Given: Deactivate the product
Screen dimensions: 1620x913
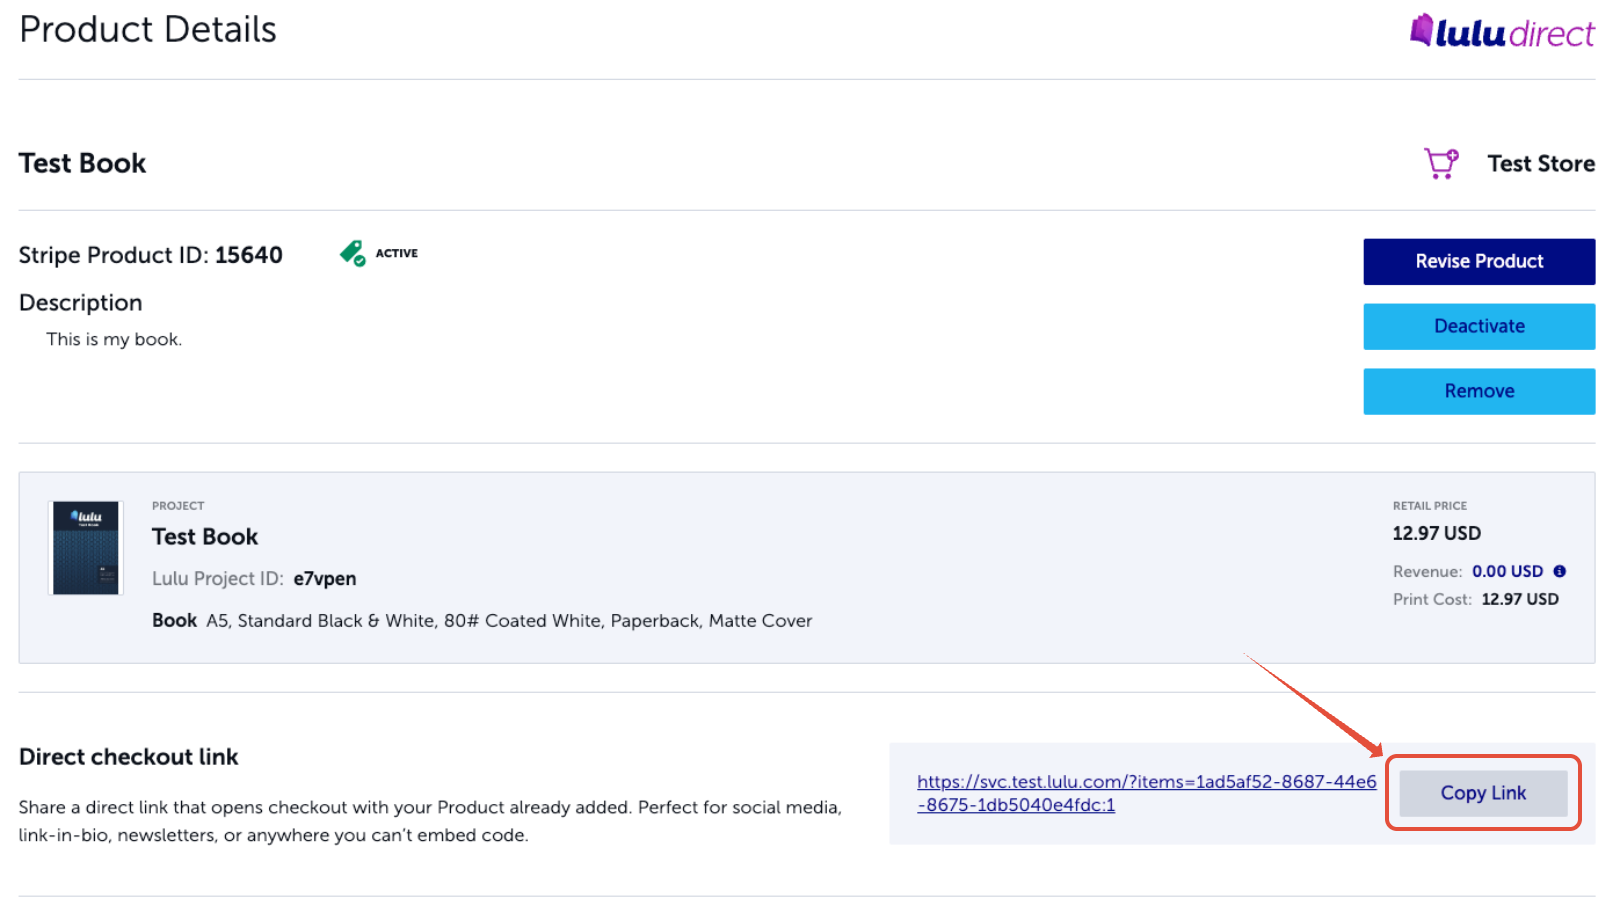Looking at the screenshot, I should pyautogui.click(x=1479, y=326).
